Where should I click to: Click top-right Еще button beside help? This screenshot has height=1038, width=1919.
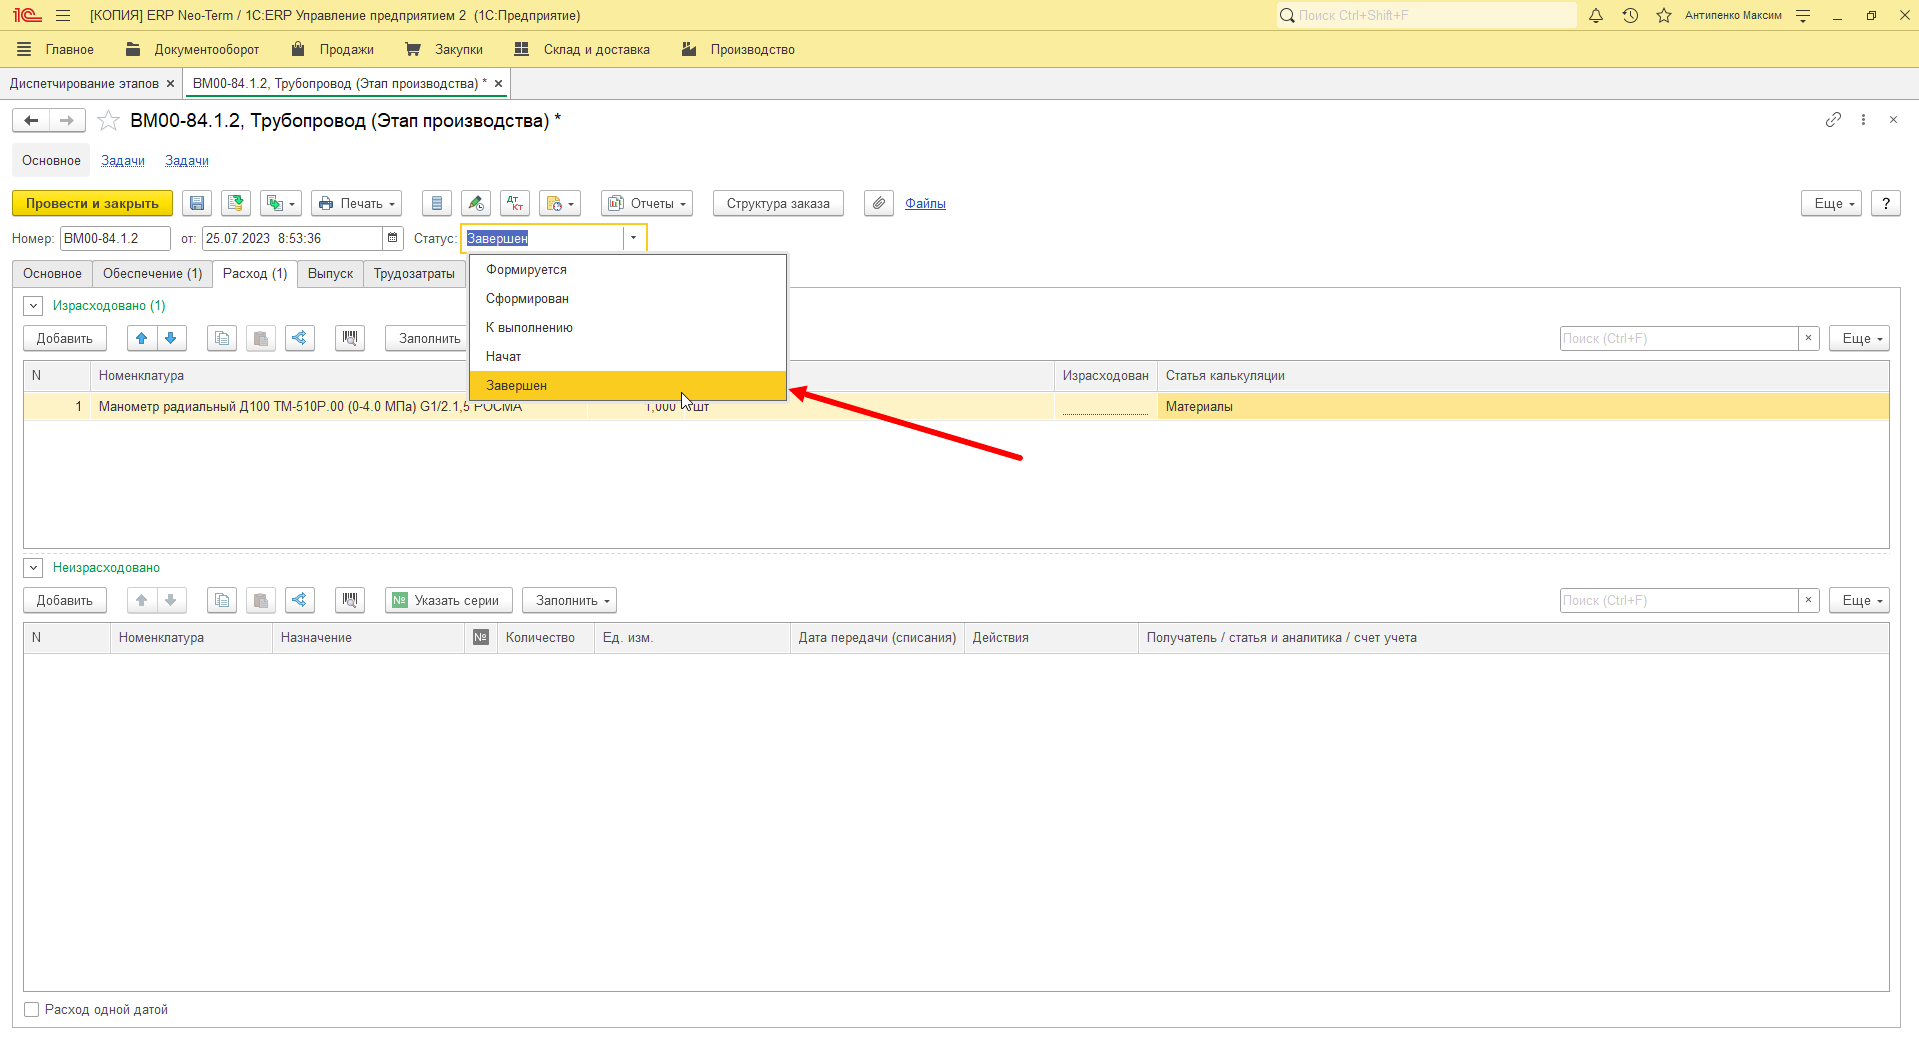coord(1832,203)
